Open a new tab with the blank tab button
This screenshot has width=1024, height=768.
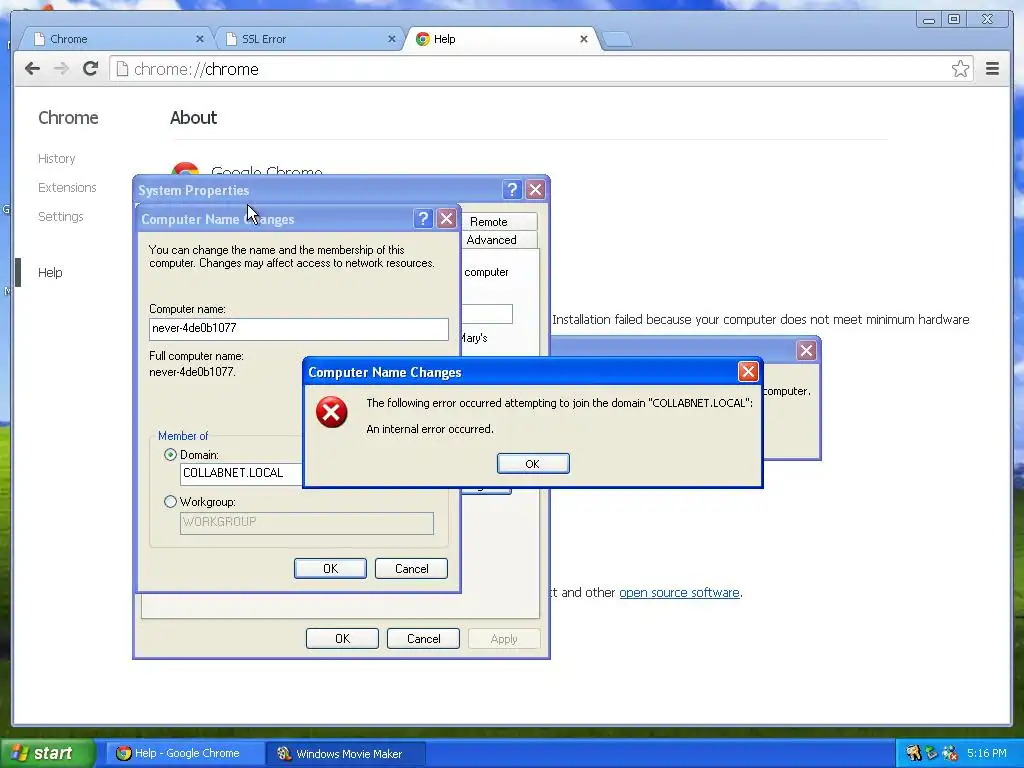tap(616, 40)
